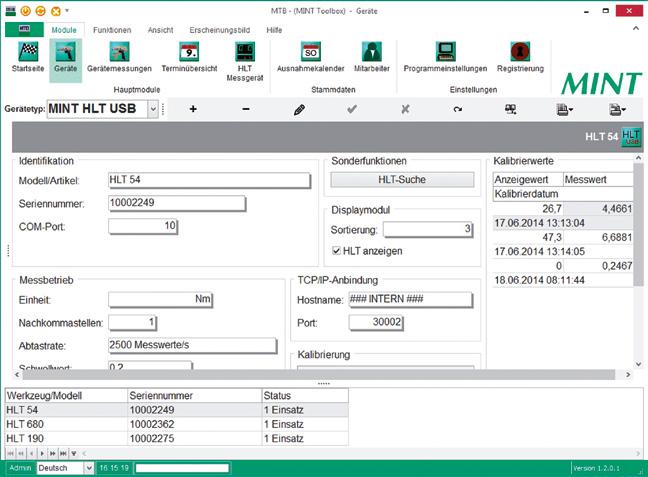Viewport: 648px width, 477px height.
Task: Select the HLT 54 row in list
Action: 176,410
